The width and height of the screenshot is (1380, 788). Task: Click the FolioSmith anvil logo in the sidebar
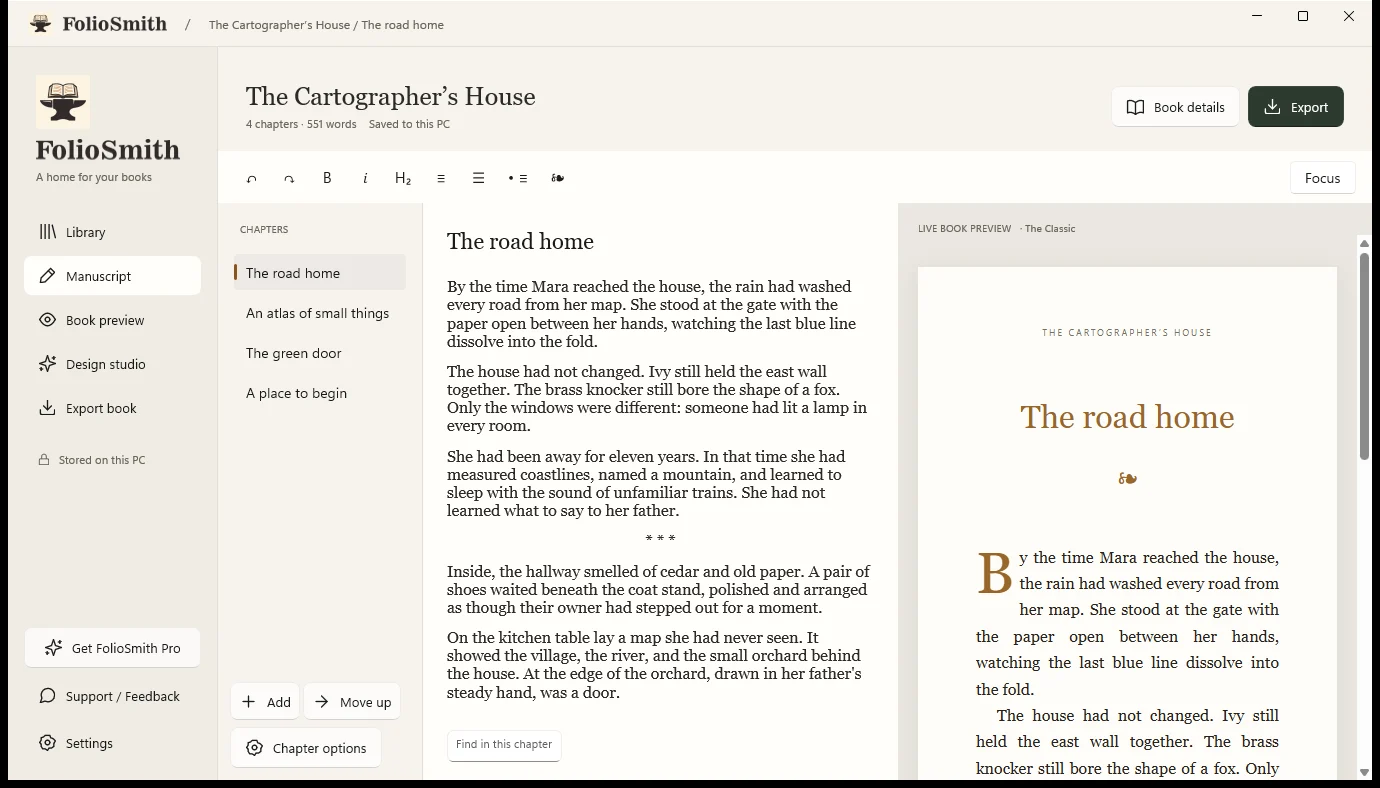click(x=63, y=102)
